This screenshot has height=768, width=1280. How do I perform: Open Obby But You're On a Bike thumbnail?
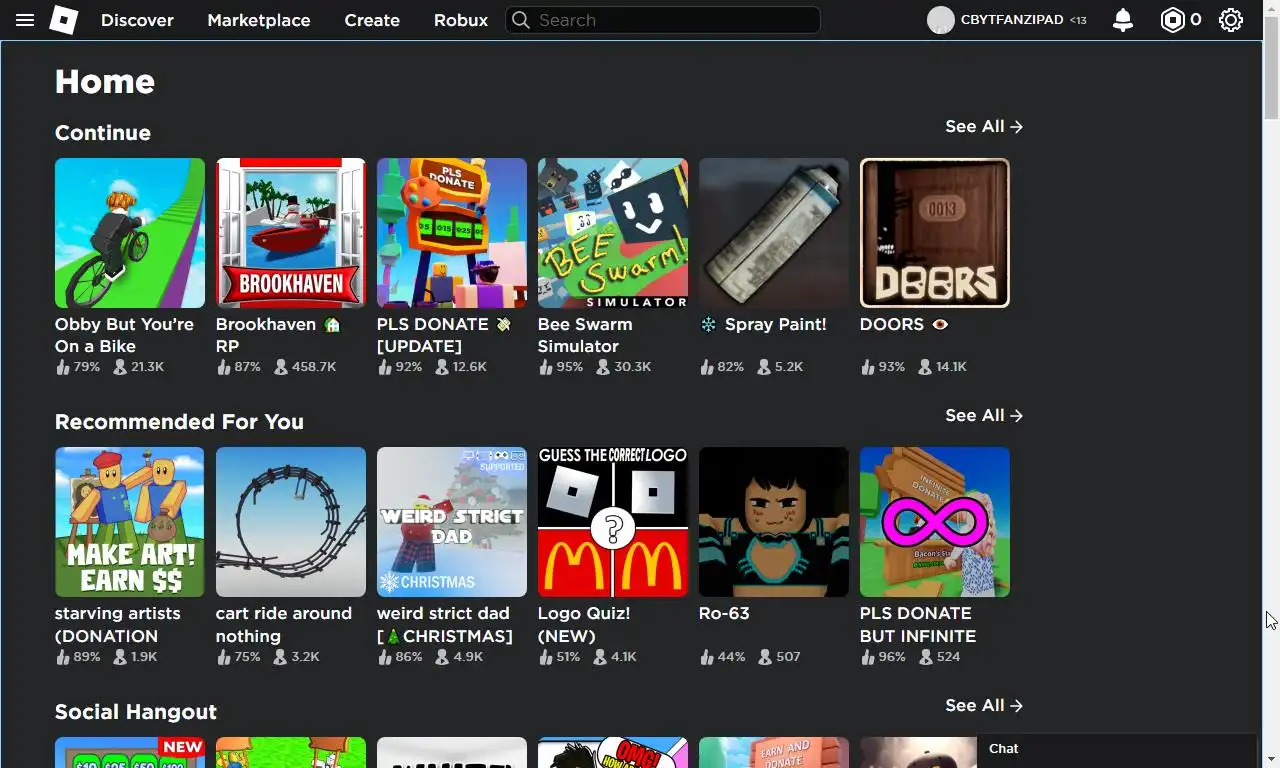point(130,233)
